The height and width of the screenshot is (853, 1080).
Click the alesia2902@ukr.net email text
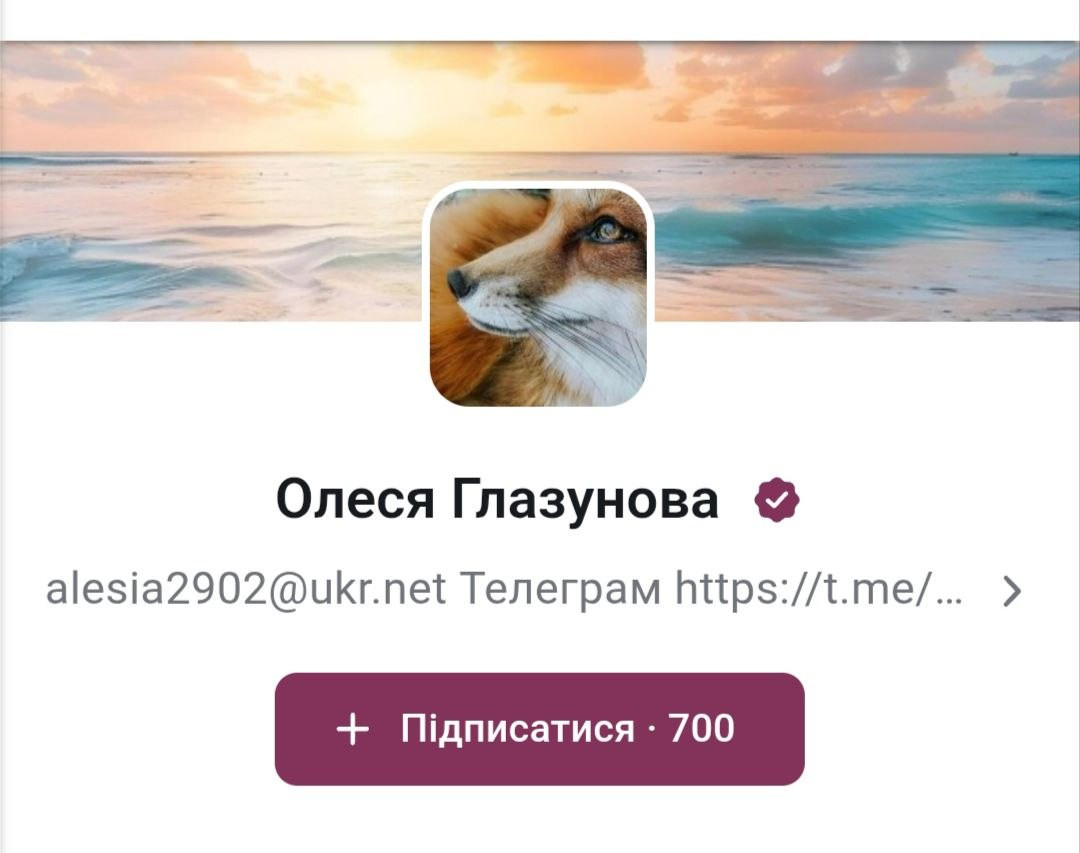click(x=246, y=590)
